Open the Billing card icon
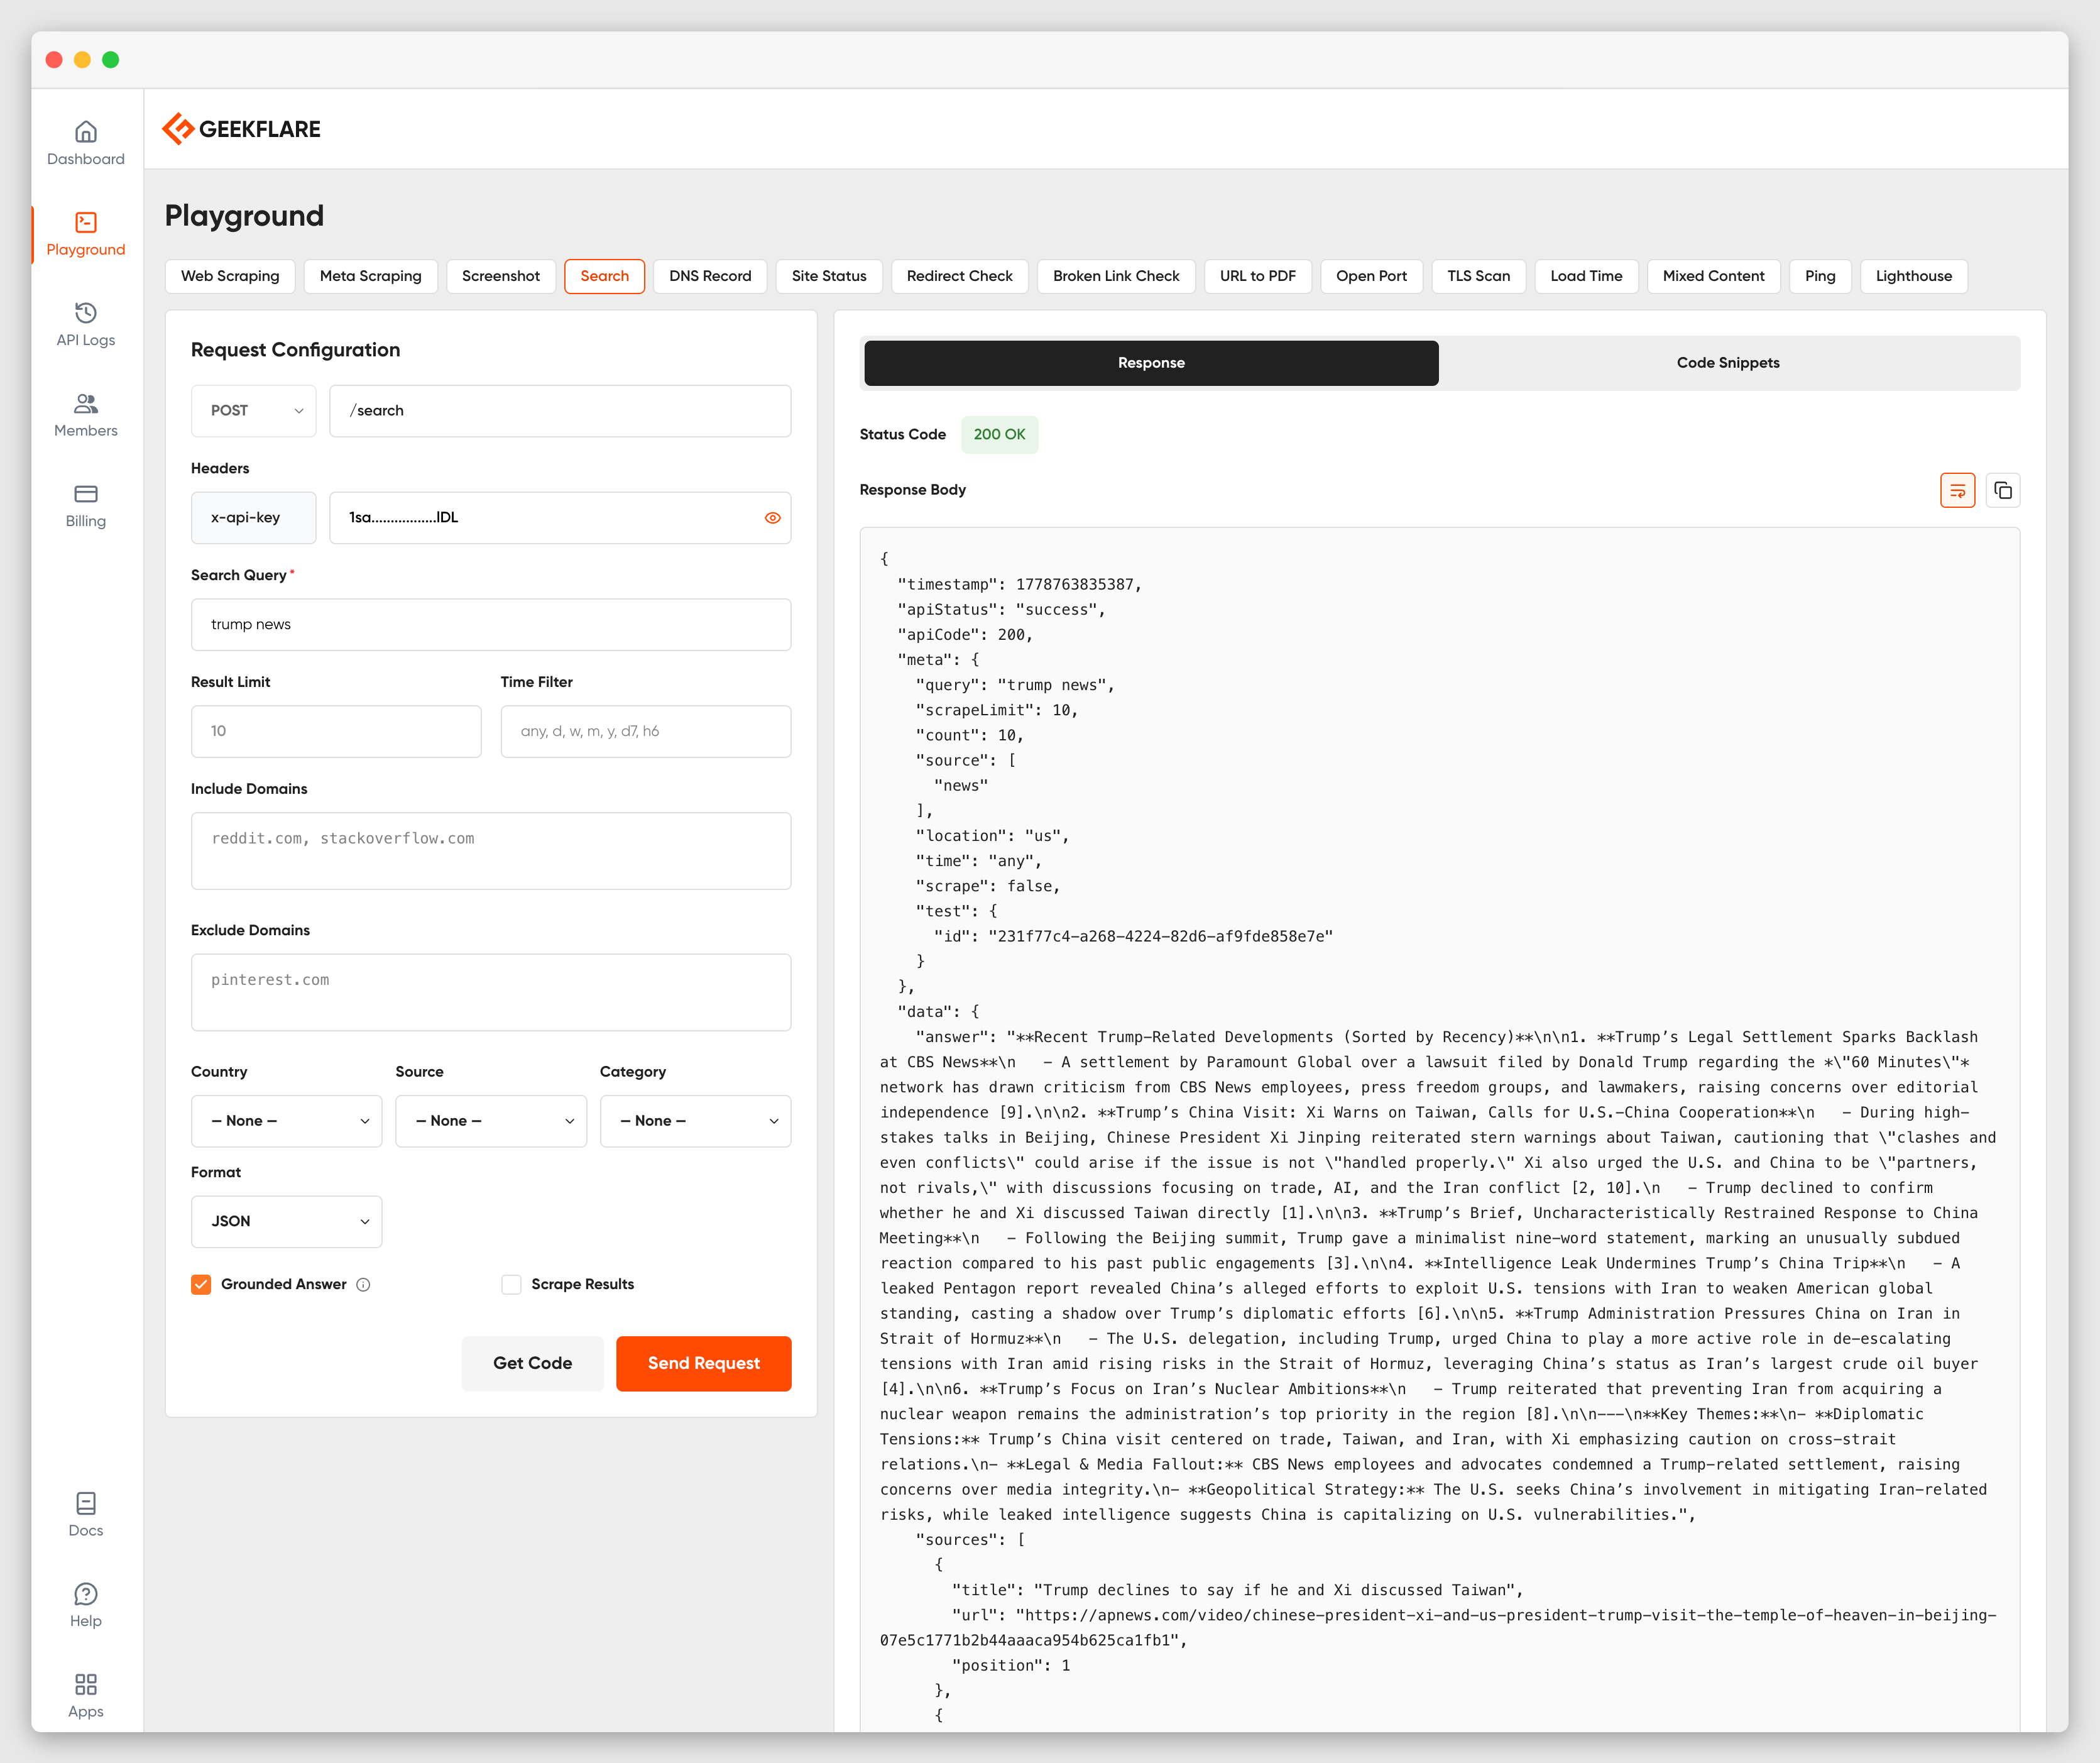 86,494
